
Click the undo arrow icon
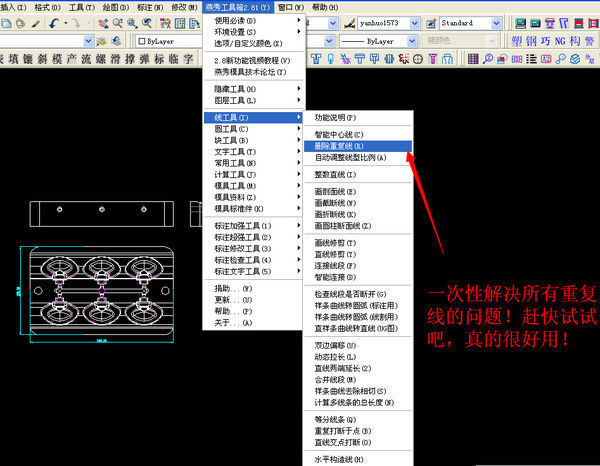pos(53,22)
